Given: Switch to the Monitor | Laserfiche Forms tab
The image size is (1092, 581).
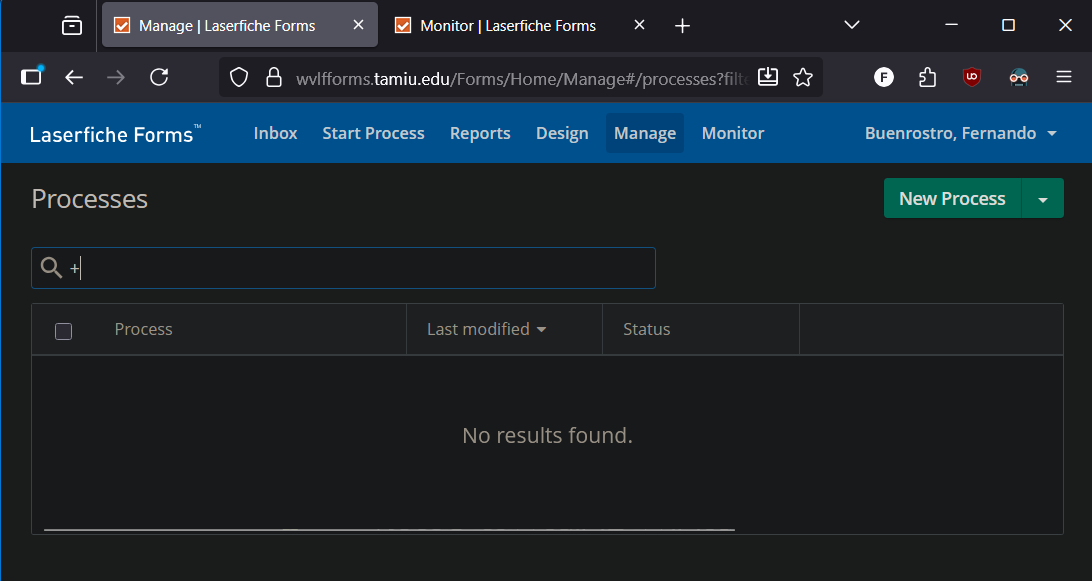Looking at the screenshot, I should click(x=507, y=25).
